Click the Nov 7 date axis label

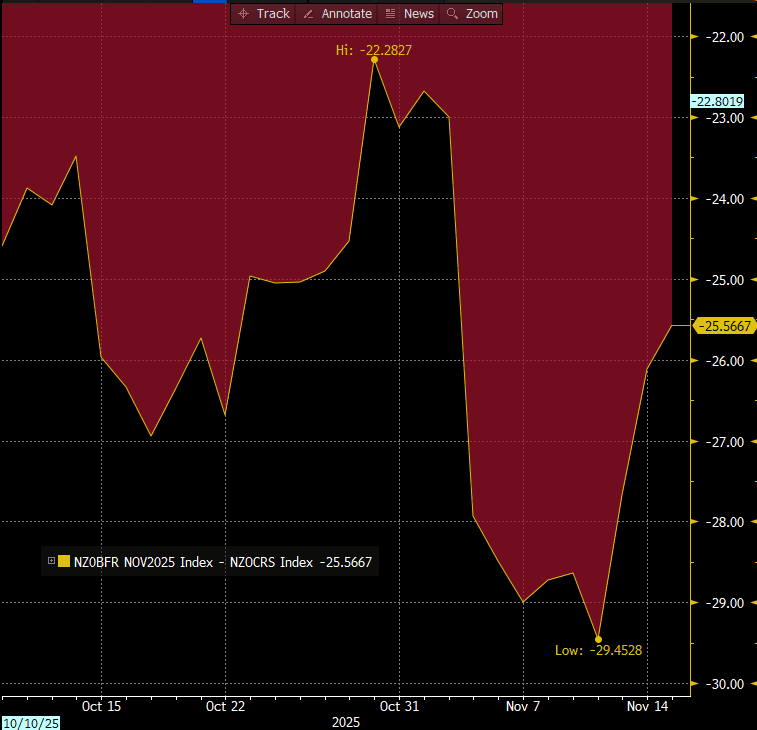pyautogui.click(x=523, y=706)
